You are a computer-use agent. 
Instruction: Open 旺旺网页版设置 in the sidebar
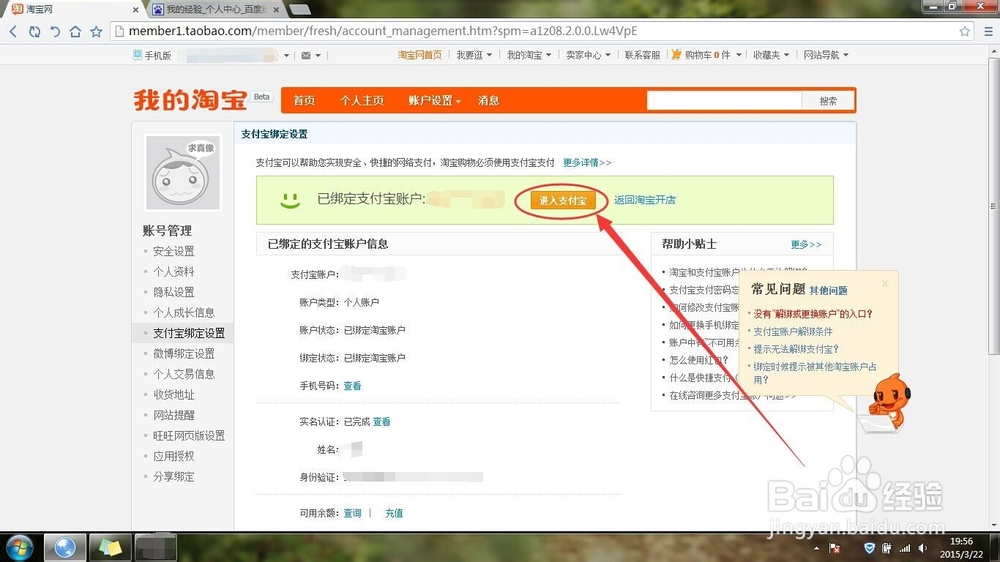[x=189, y=436]
